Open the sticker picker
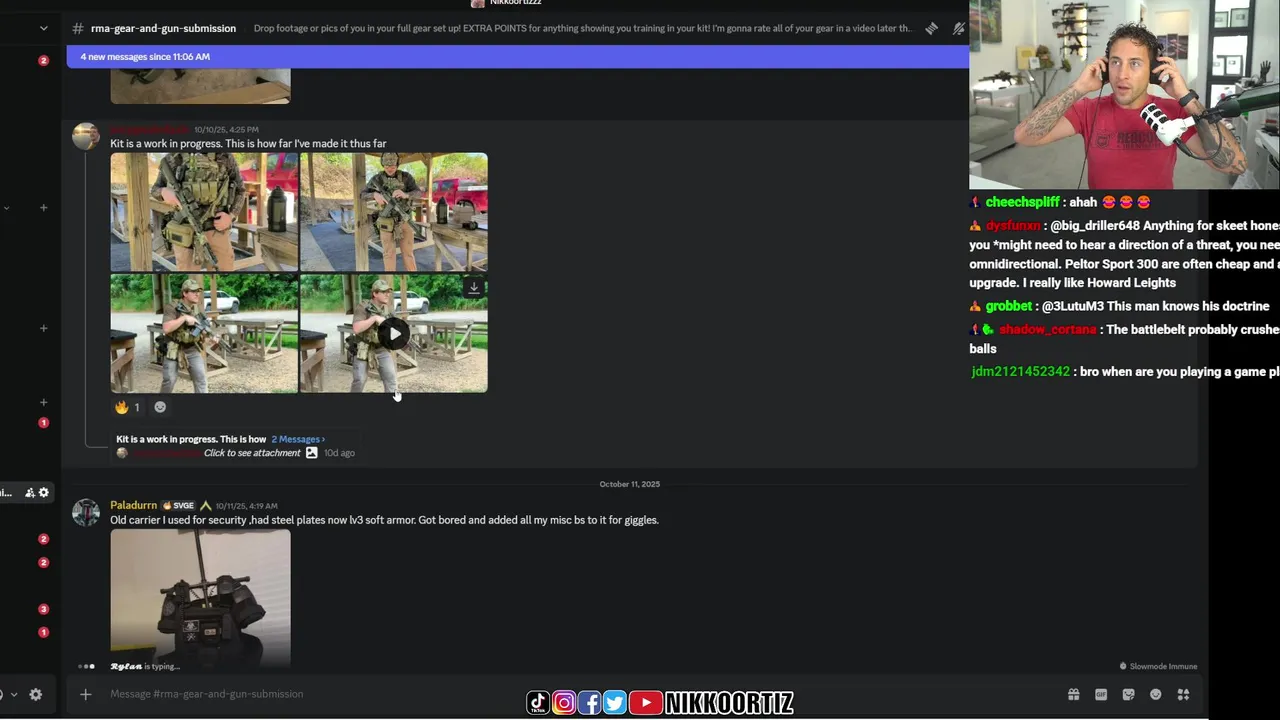 coord(1128,694)
